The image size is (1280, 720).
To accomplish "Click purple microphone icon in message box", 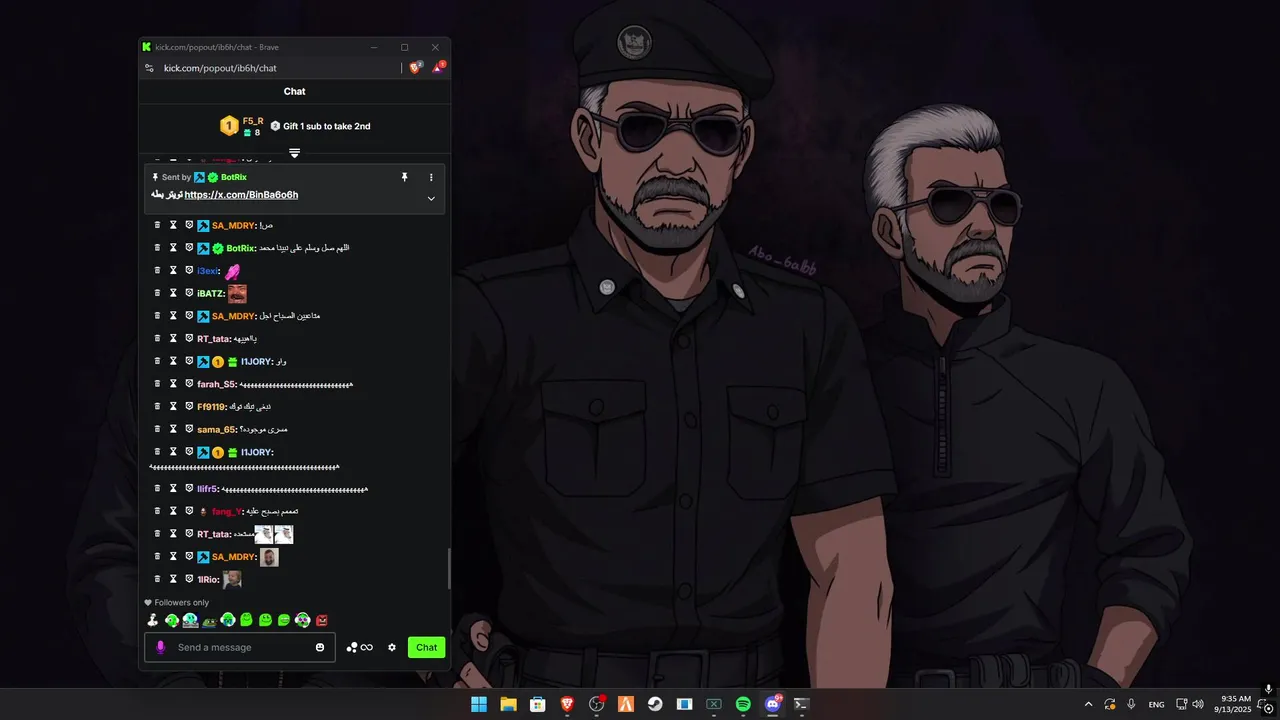I will tap(160, 647).
